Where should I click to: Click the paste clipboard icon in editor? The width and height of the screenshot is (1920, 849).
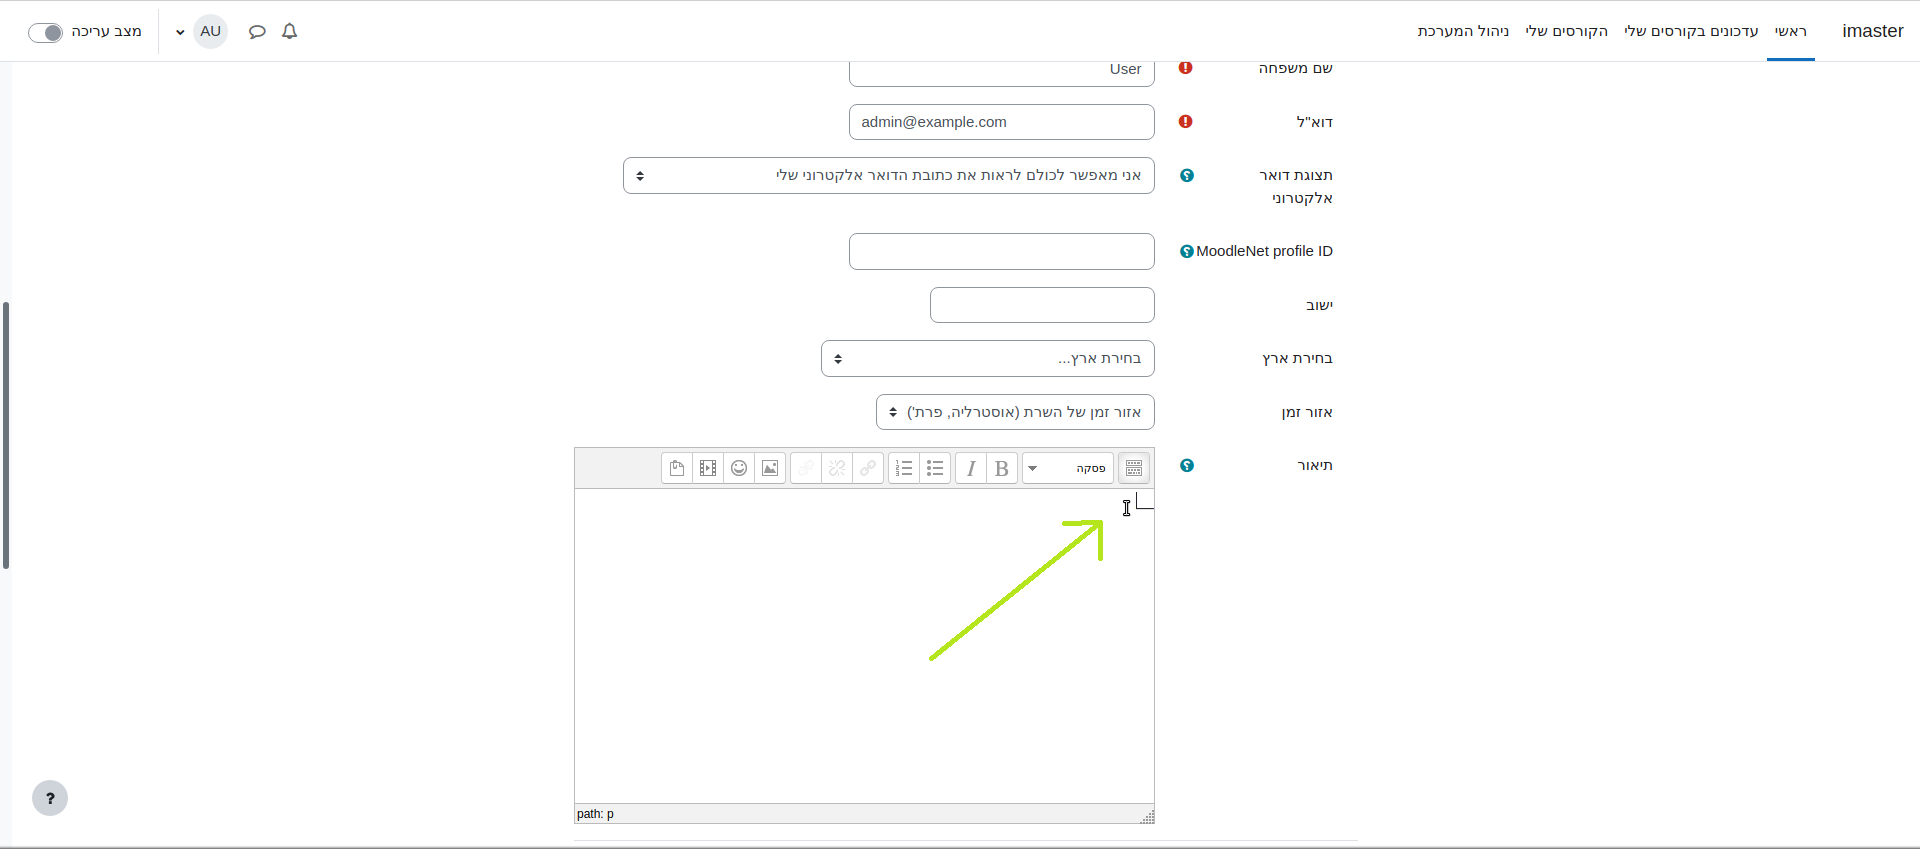pos(677,468)
